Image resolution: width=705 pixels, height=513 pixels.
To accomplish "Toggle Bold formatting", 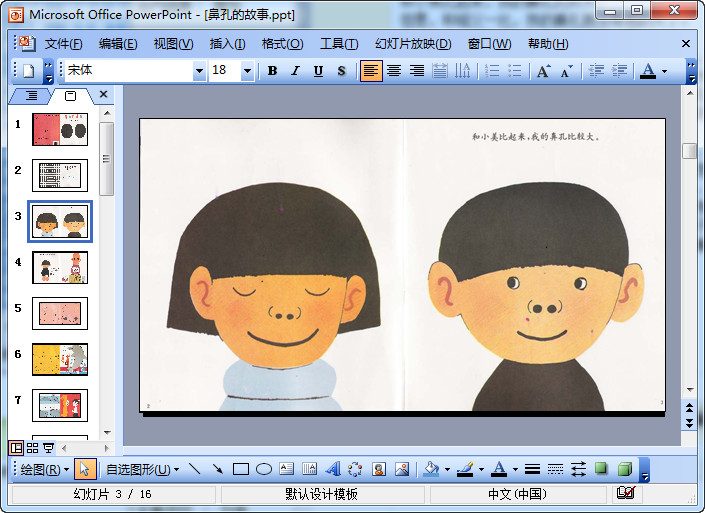I will 272,71.
